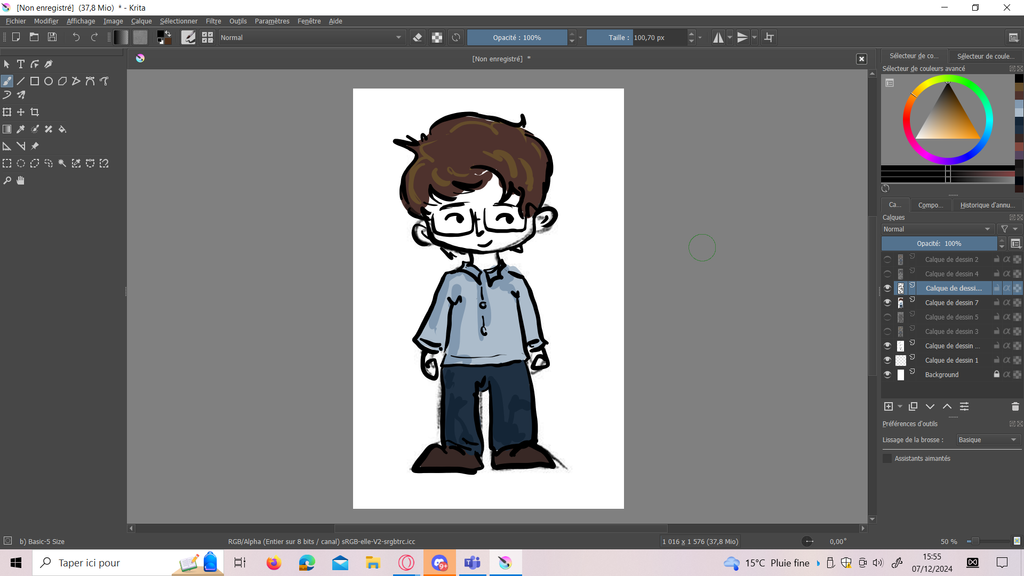Image resolution: width=1024 pixels, height=576 pixels.
Task: Open the Lissage de la brosse dropdown
Action: click(x=986, y=440)
